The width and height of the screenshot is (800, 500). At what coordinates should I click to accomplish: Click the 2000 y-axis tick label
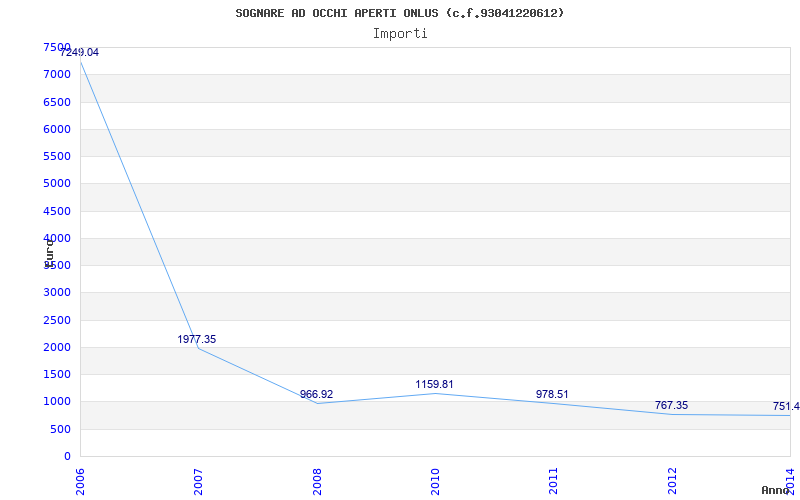click(57, 347)
